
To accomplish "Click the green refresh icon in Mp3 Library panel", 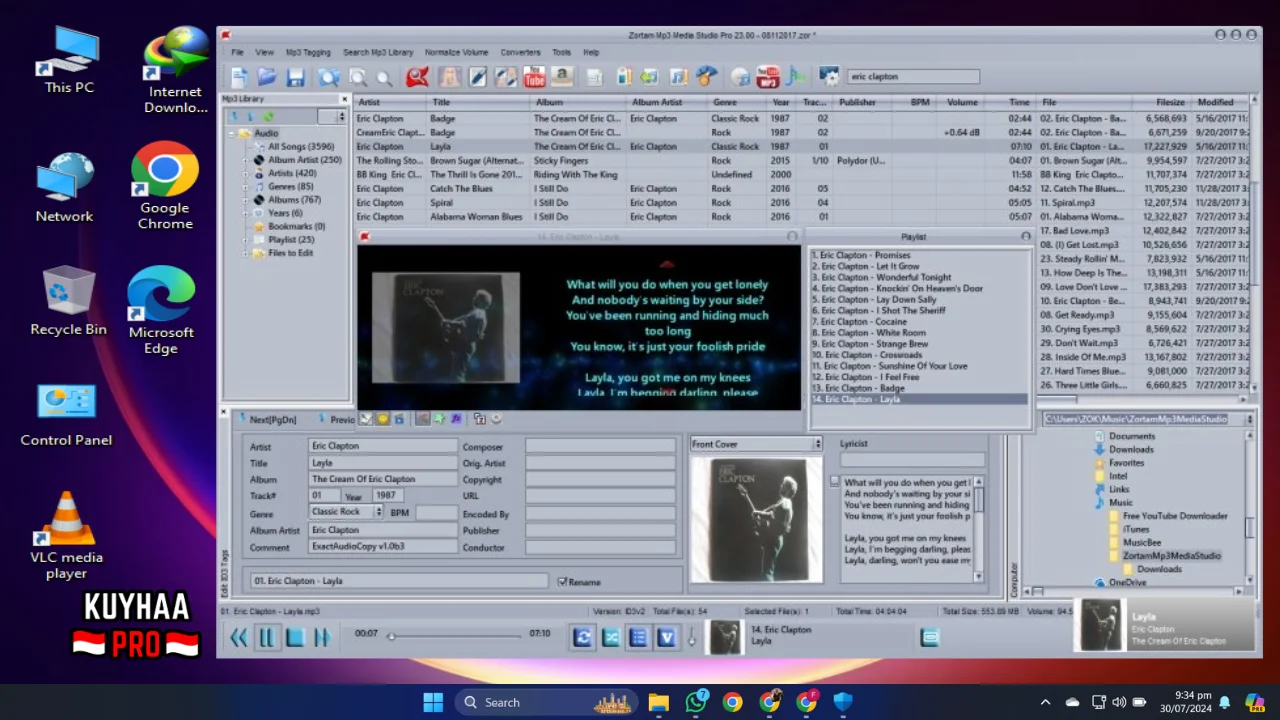I will click(x=268, y=117).
